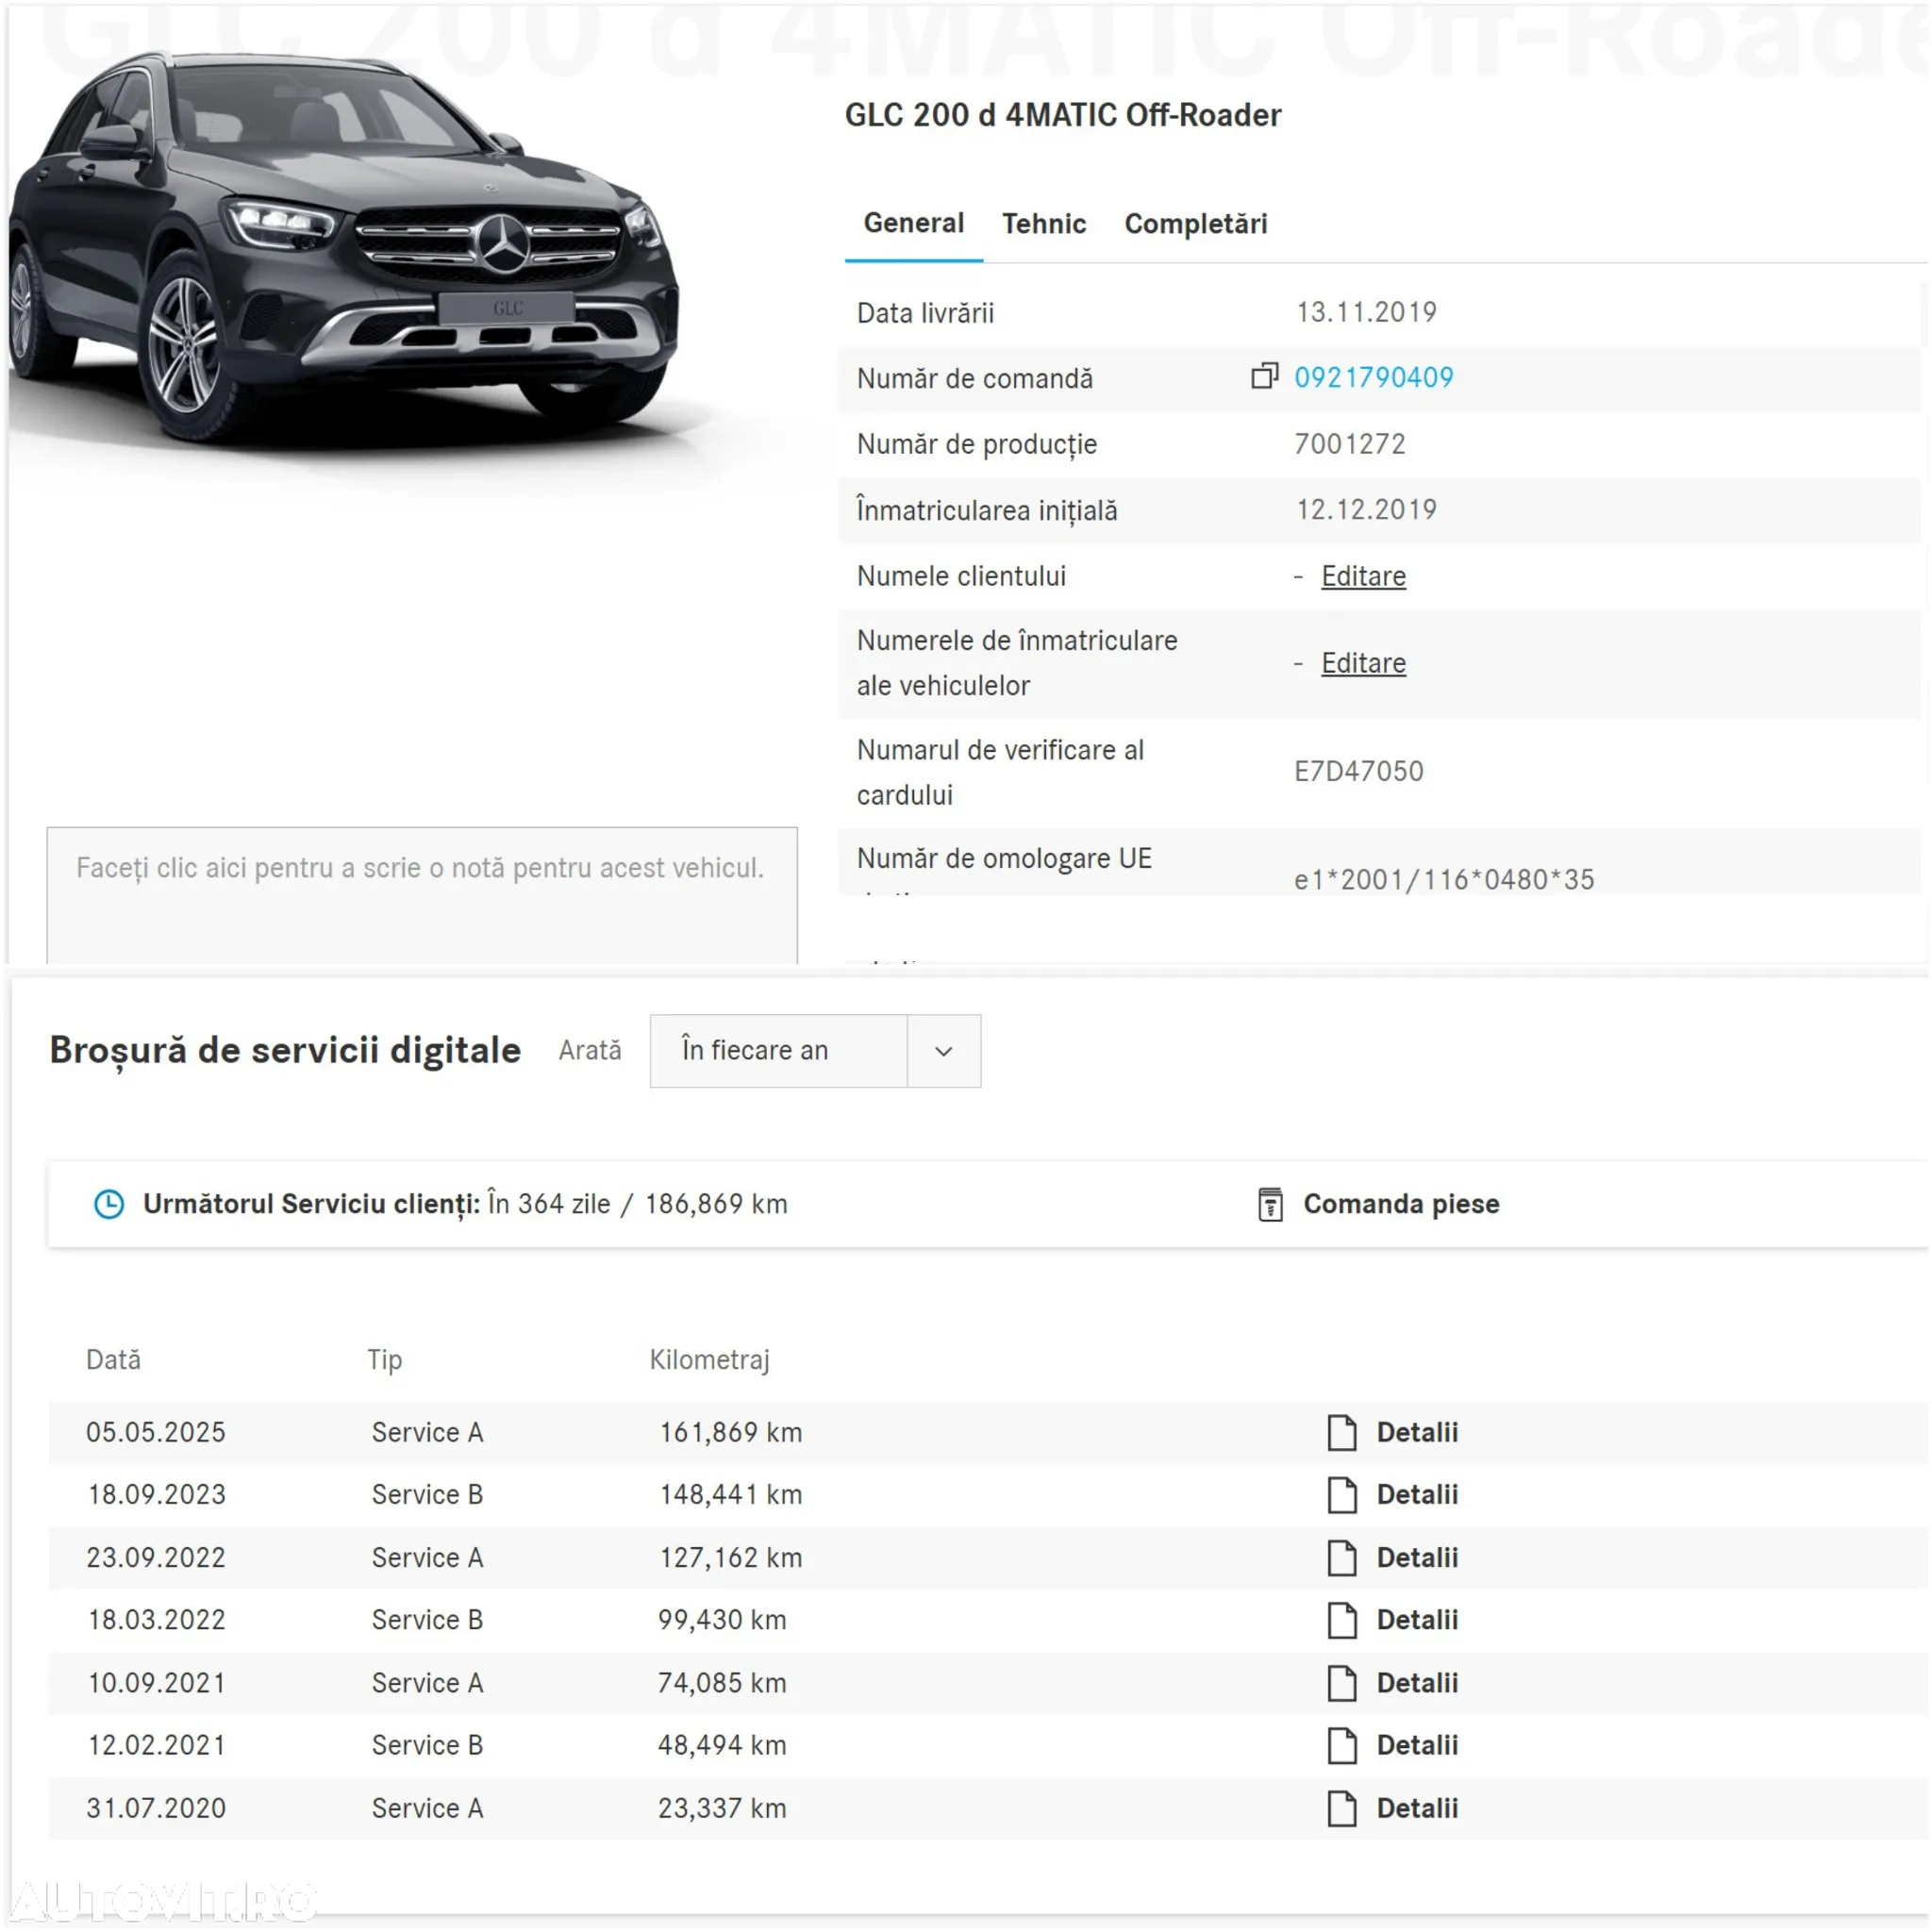Click order number link 0921790409
Screen dimensions: 1932x1932
click(x=1374, y=377)
